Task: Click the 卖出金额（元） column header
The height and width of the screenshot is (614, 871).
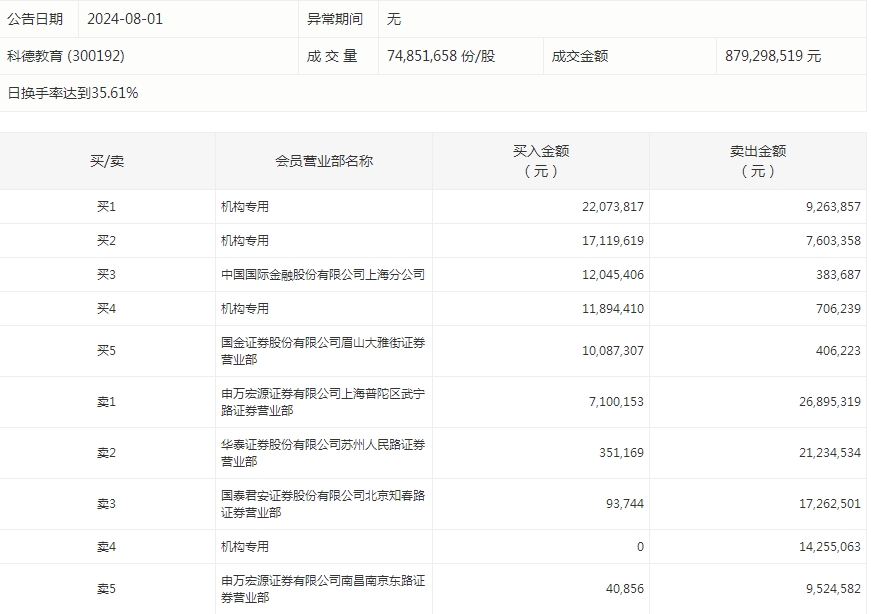Action: tap(758, 161)
